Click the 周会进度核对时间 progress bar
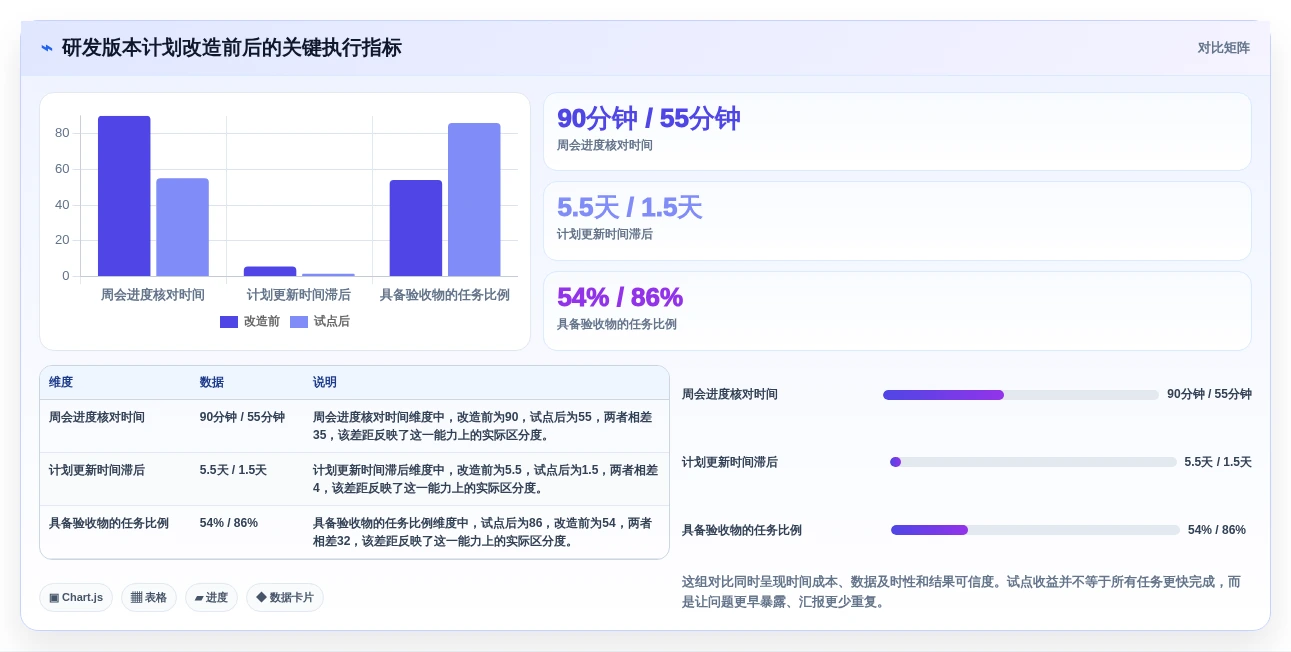The height and width of the screenshot is (652, 1291). pyautogui.click(x=1021, y=395)
